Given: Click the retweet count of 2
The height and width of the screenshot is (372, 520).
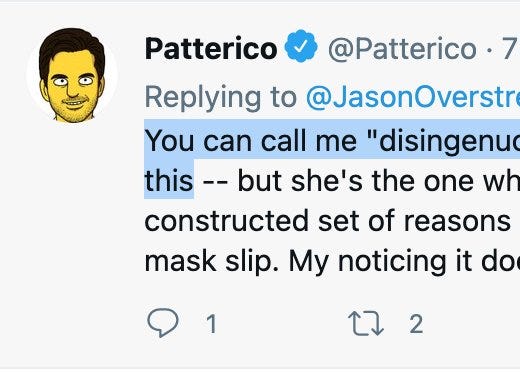Looking at the screenshot, I should (416, 324).
